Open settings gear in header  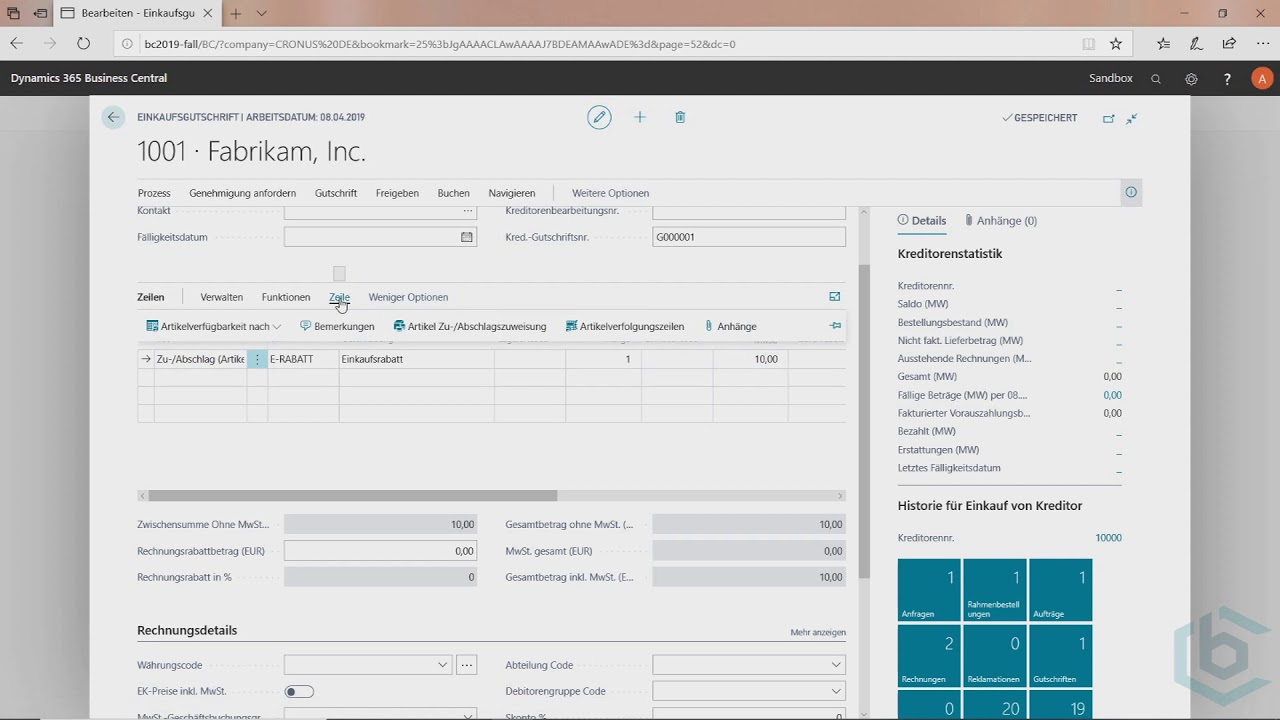click(x=1191, y=79)
